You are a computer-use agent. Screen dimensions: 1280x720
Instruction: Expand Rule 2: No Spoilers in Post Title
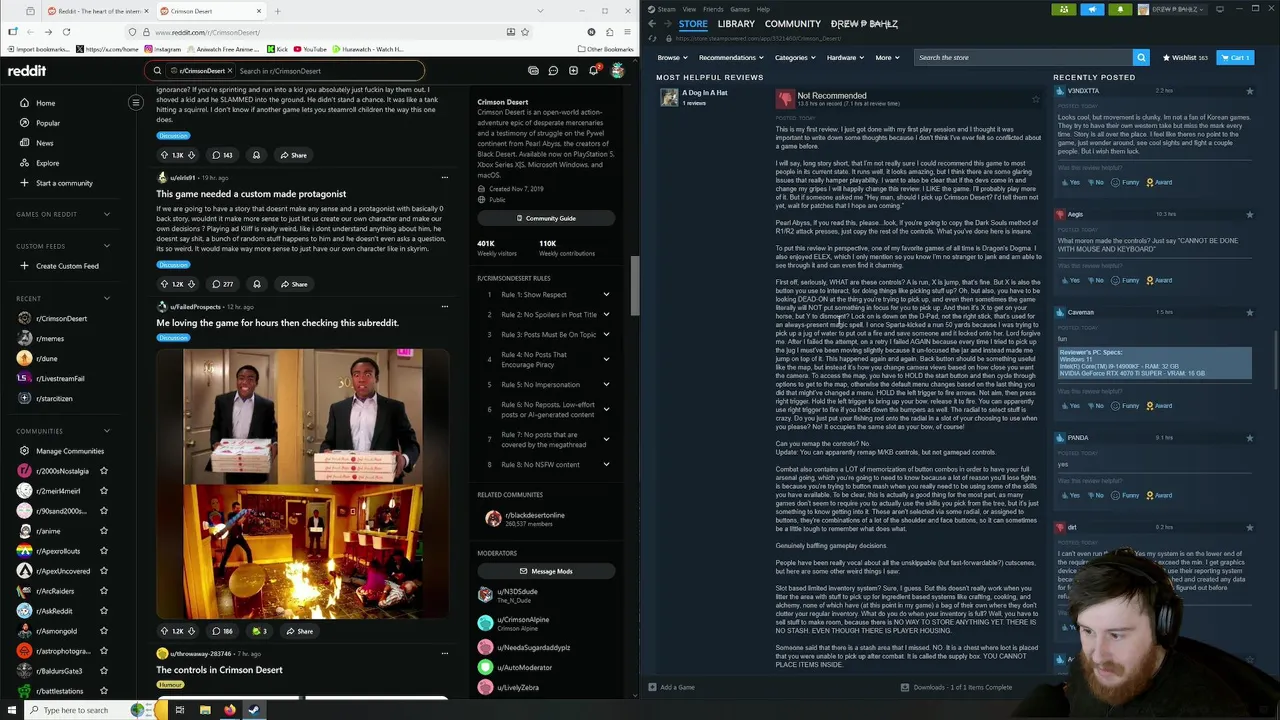(x=606, y=315)
